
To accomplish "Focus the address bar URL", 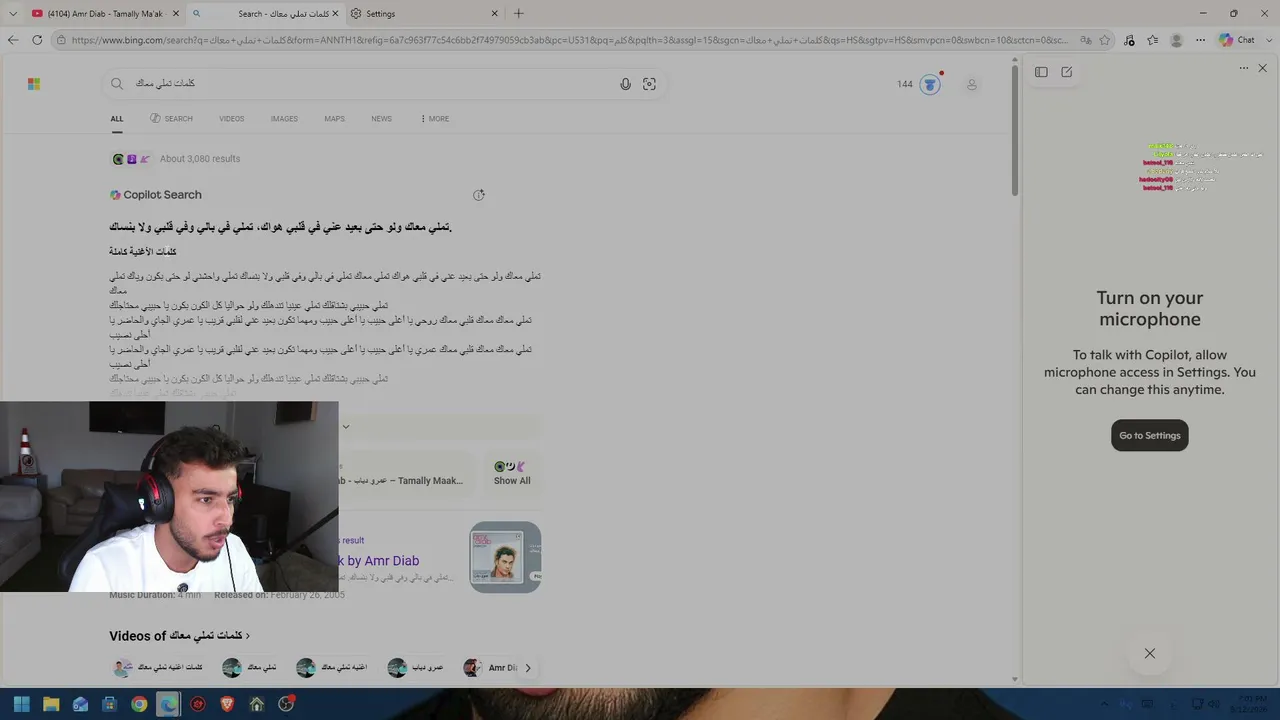I will 569,40.
